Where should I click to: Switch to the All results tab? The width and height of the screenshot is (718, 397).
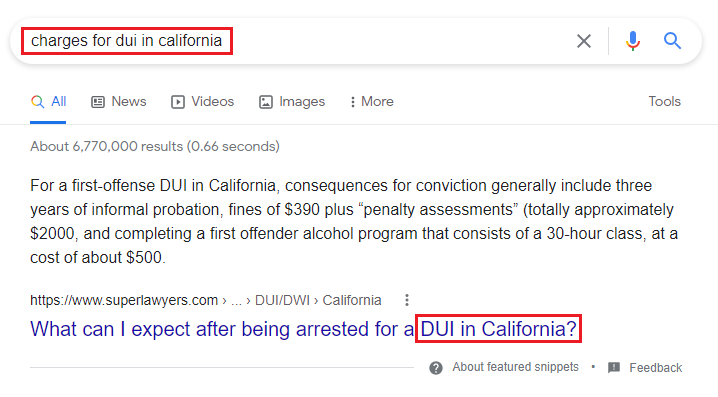[48, 102]
